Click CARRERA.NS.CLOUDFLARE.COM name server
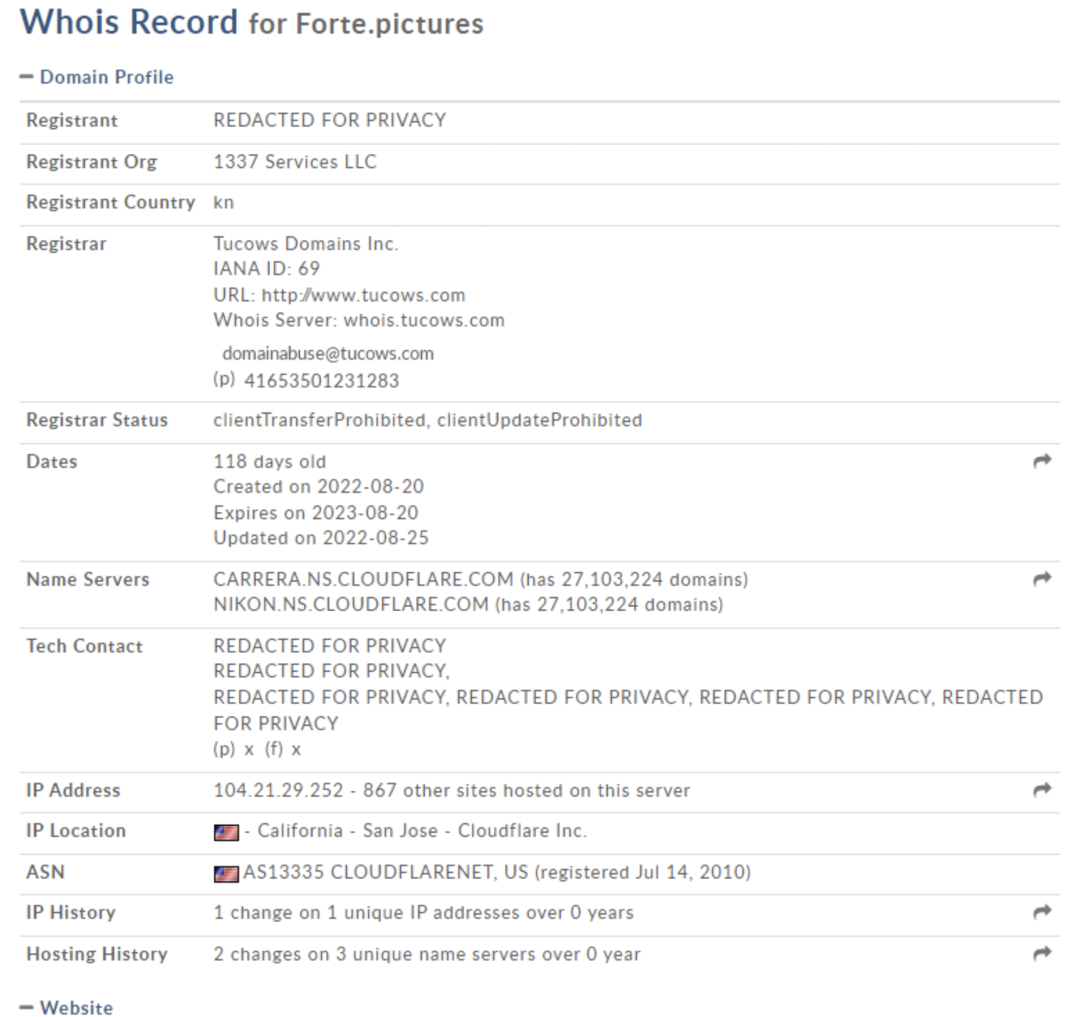This screenshot has width=1080, height=1017. coord(364,580)
